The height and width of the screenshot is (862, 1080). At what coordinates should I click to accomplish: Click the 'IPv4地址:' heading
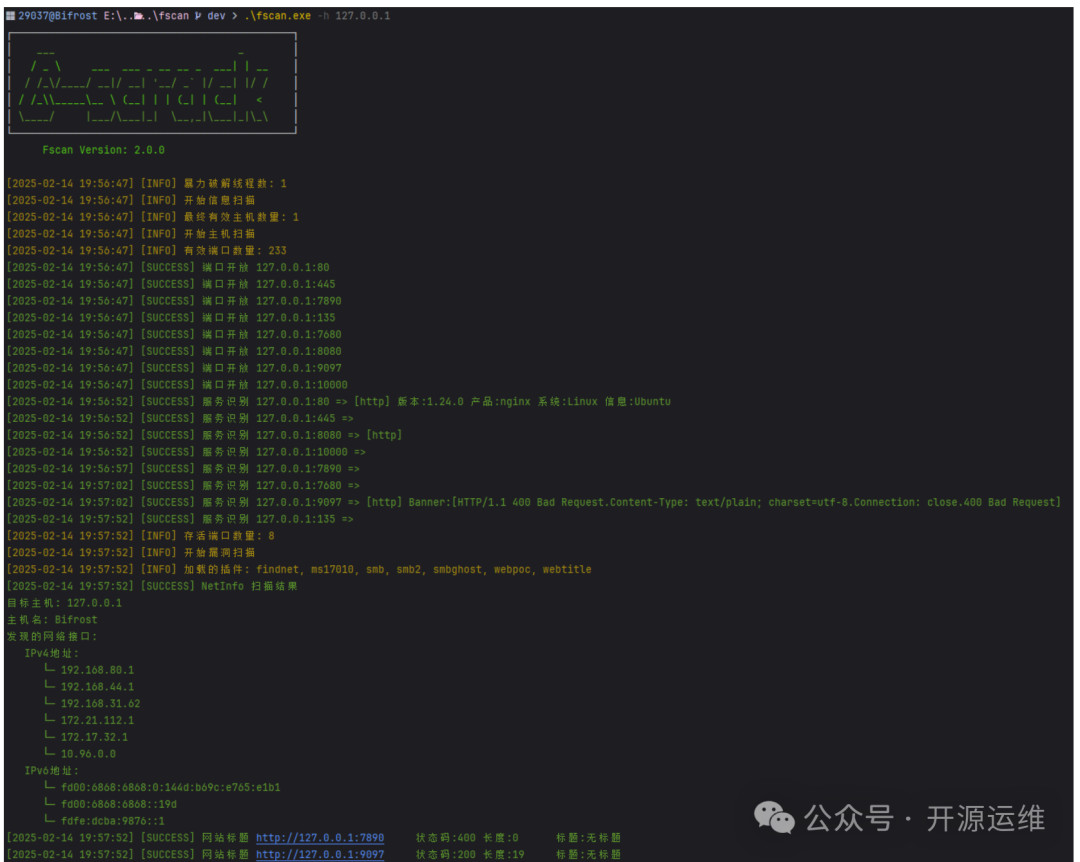click(x=52, y=653)
